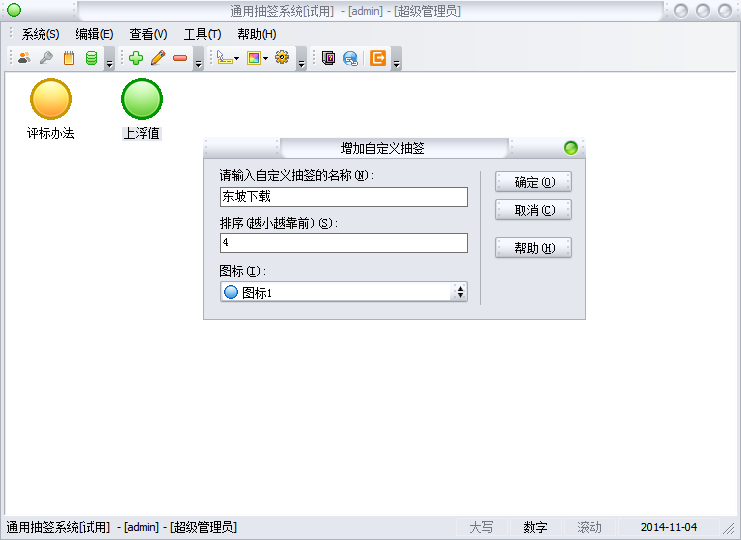Click the 增加自定义抽签 dialog title
Screen dimensions: 741x540
(382, 148)
